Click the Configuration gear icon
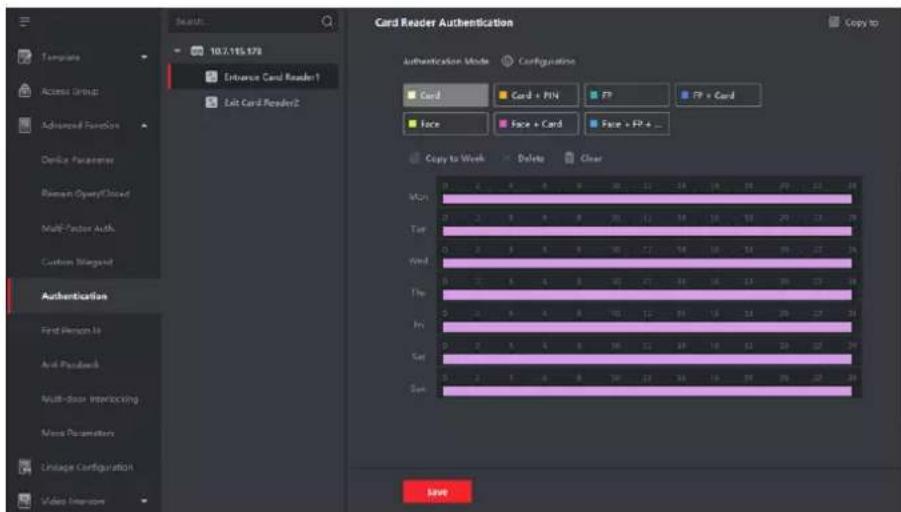901x512 pixels. pyautogui.click(x=507, y=61)
